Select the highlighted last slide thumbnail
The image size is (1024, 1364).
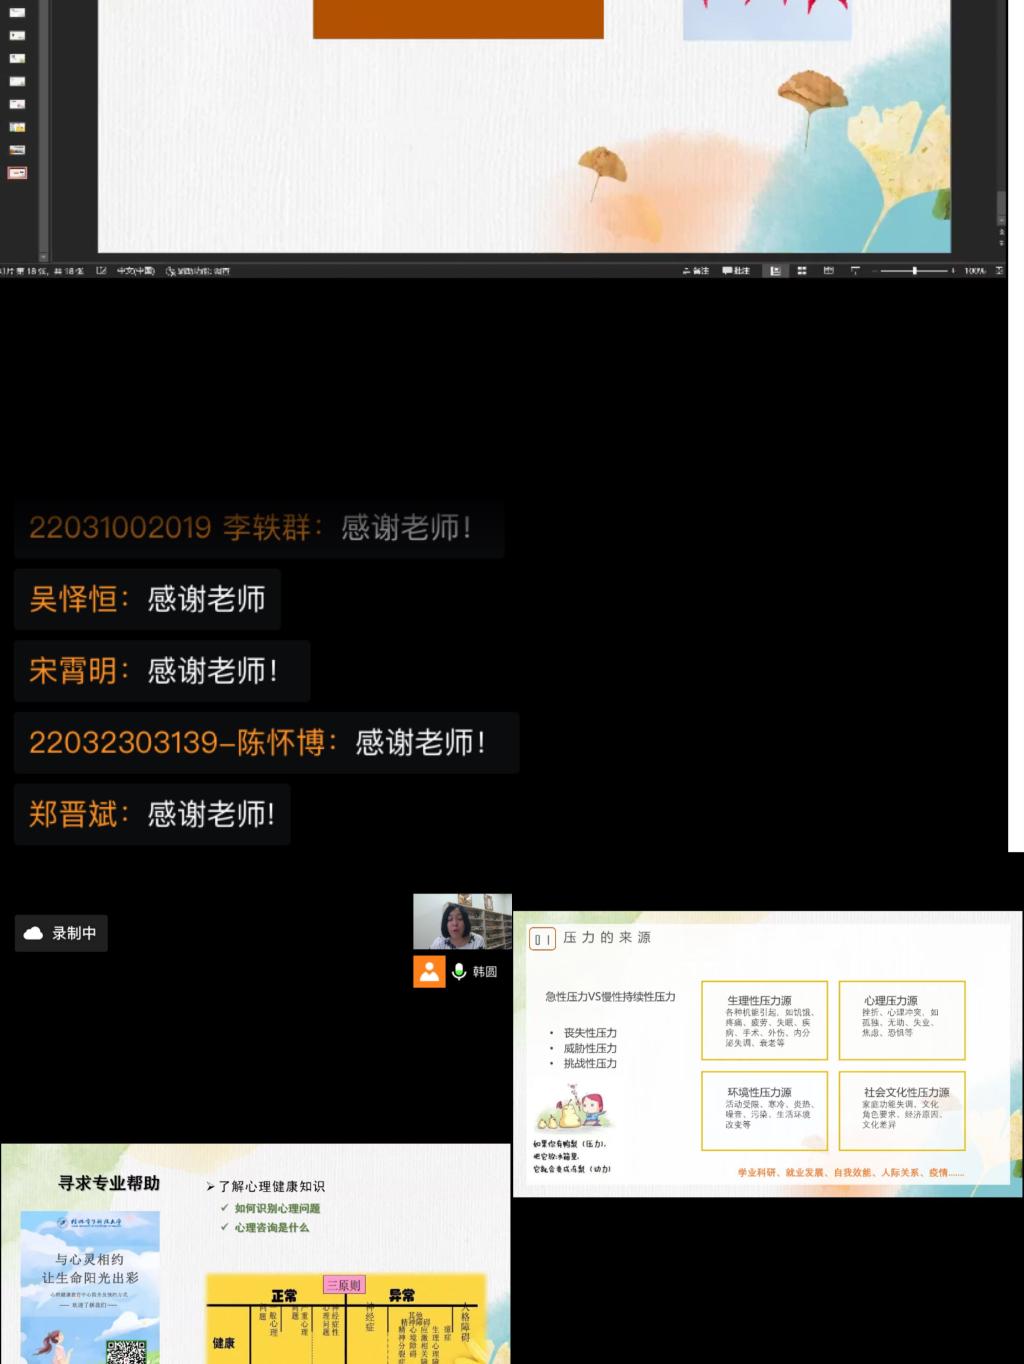pos(17,173)
